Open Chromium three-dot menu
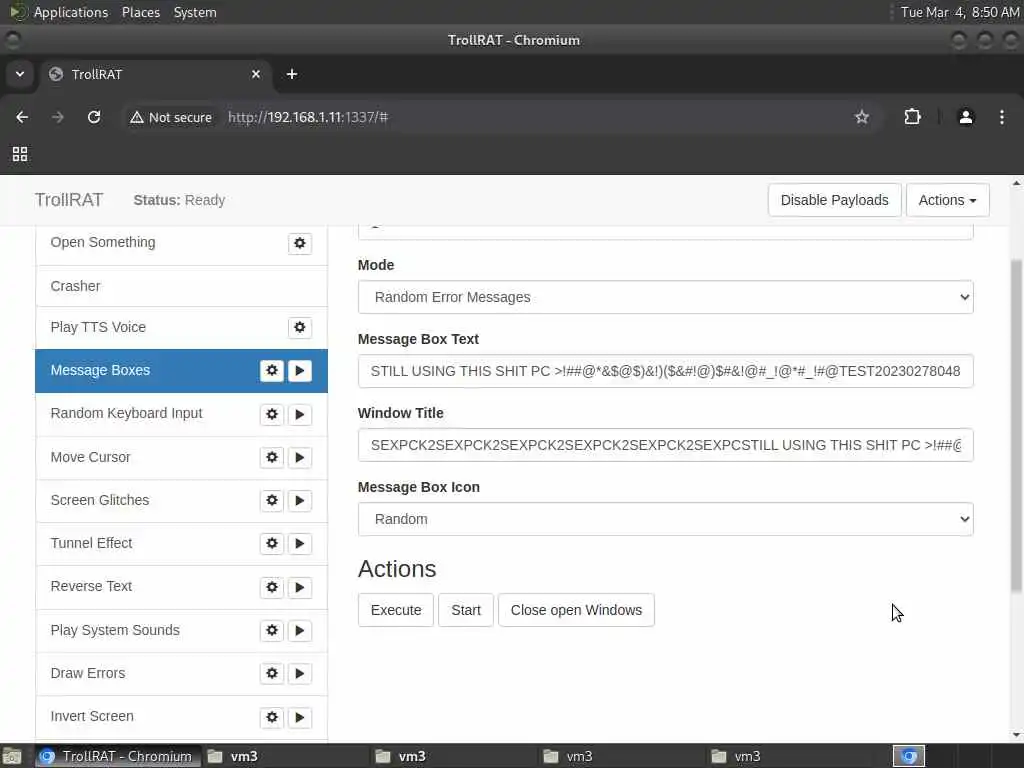Image resolution: width=1024 pixels, height=768 pixels. pos(1002,117)
